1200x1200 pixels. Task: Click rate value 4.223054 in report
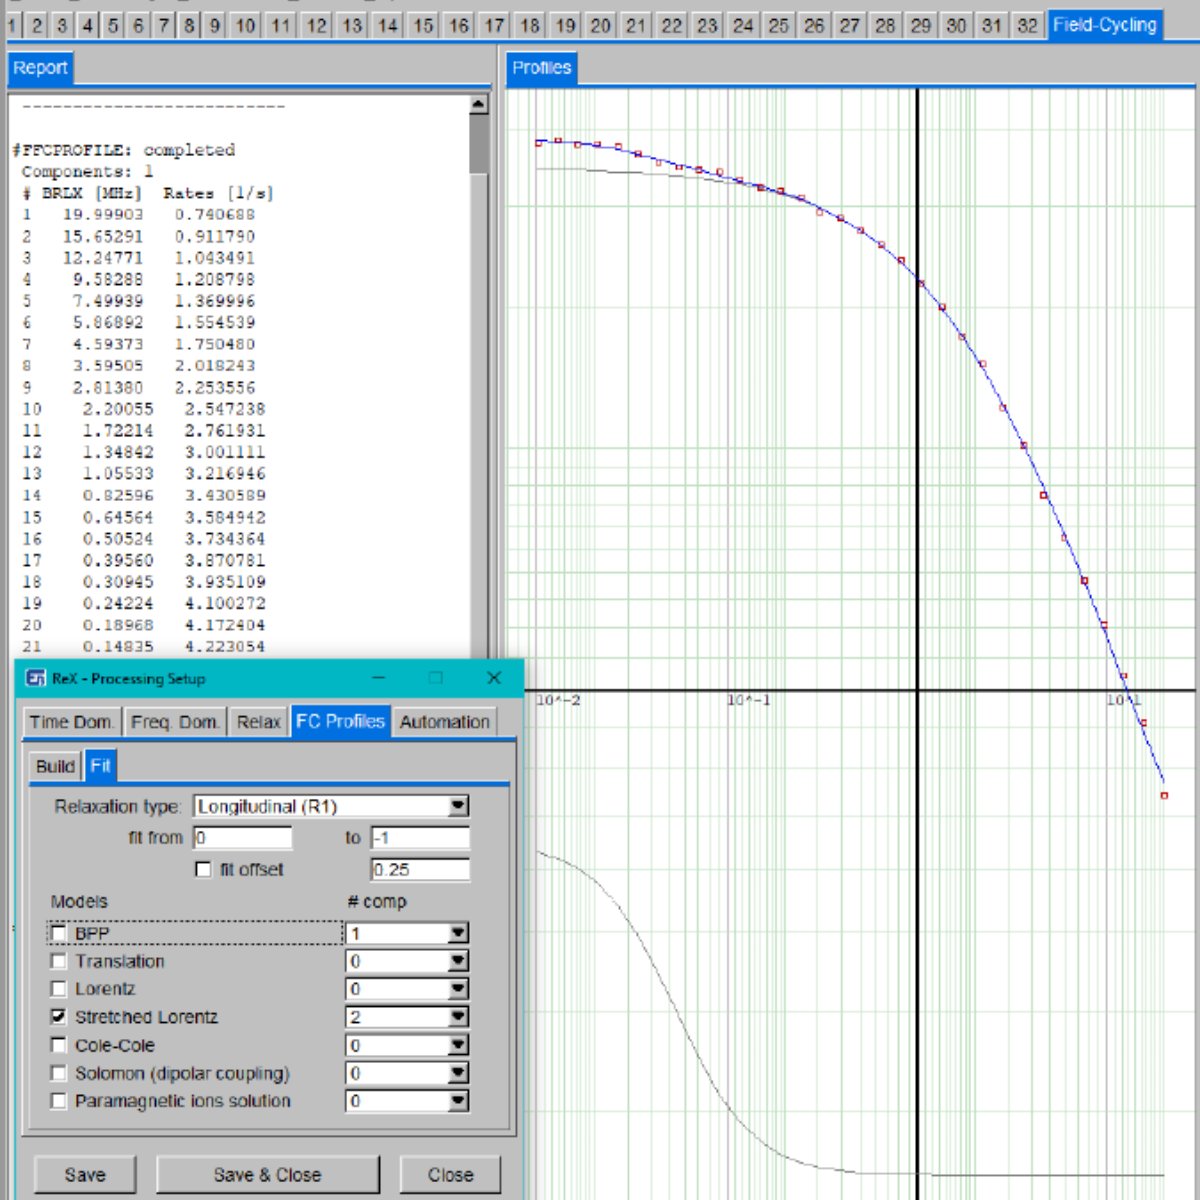click(225, 647)
